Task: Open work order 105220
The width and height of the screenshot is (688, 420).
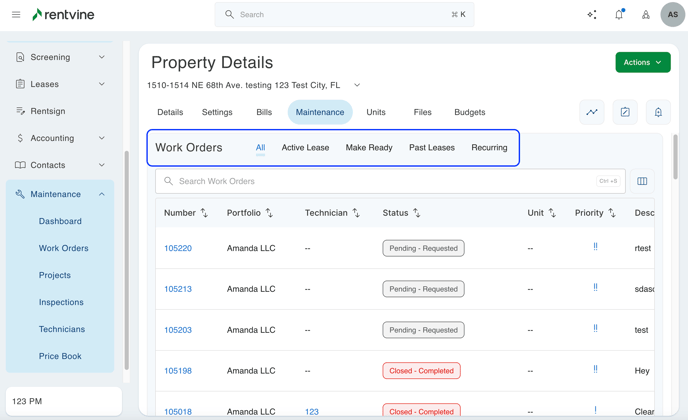Action: (178, 248)
